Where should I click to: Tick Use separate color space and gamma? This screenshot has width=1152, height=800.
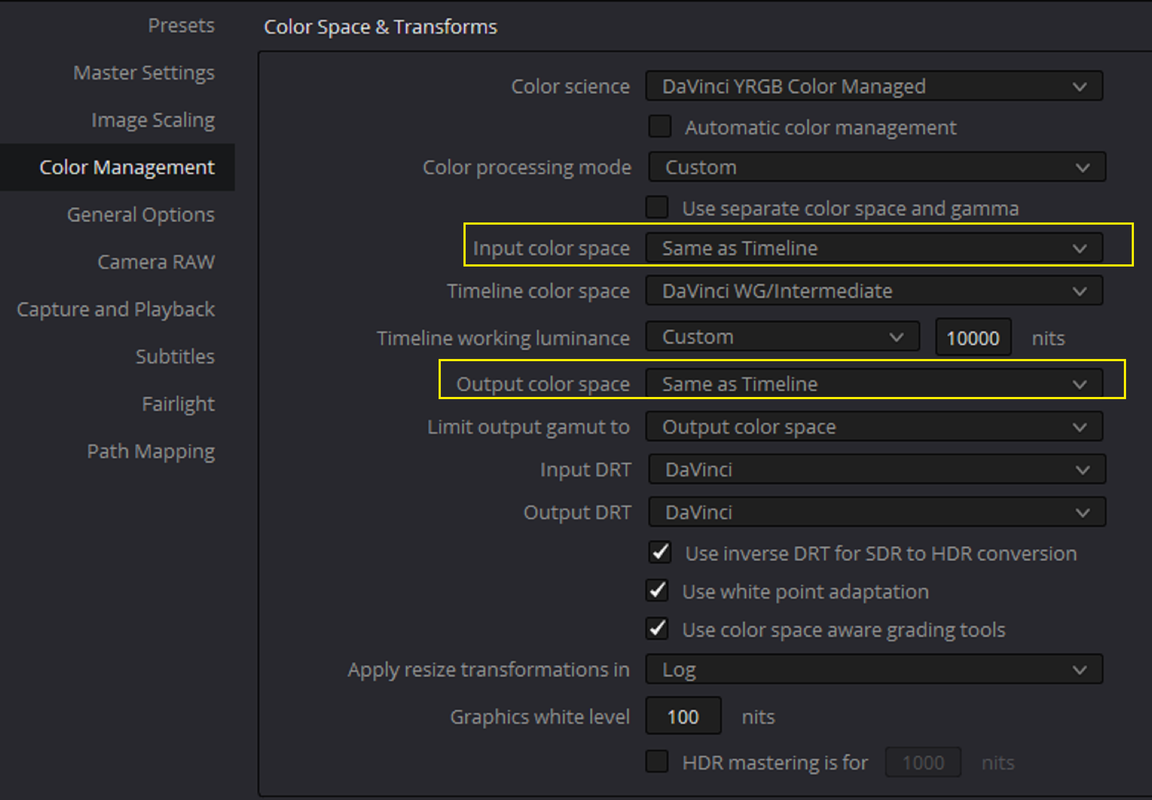(657, 207)
